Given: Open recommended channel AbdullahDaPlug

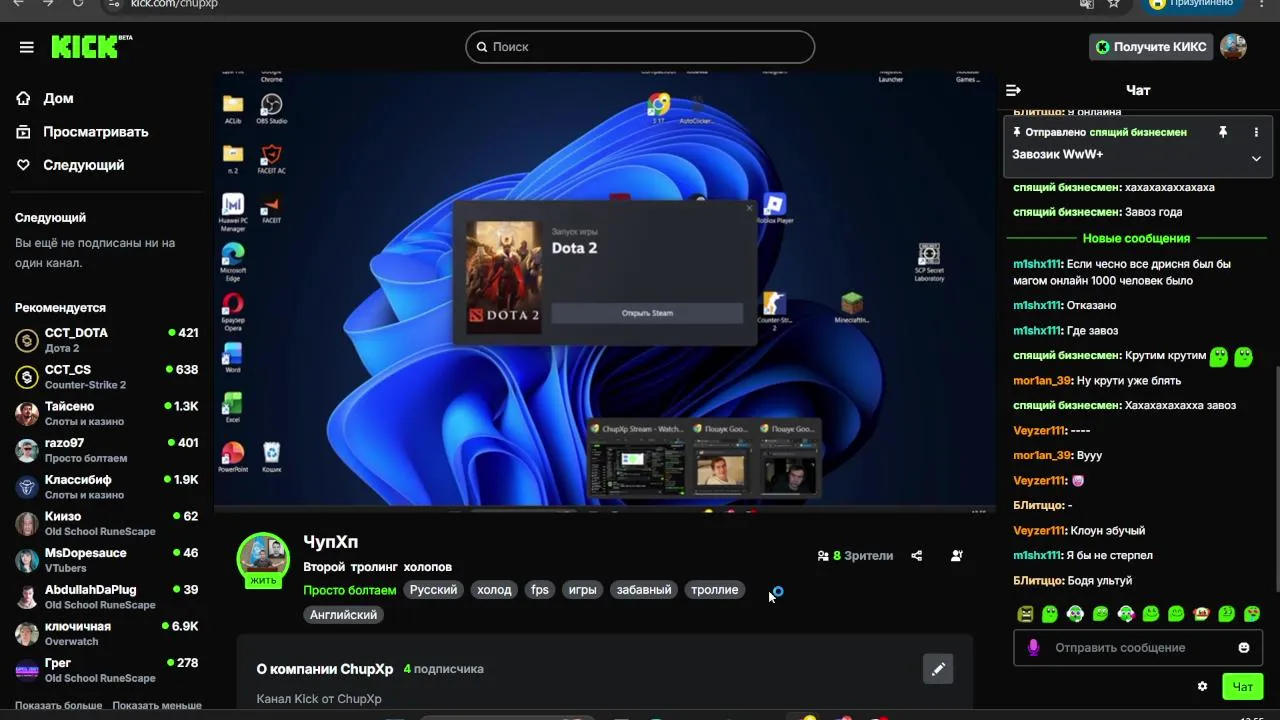Looking at the screenshot, I should pos(107,597).
